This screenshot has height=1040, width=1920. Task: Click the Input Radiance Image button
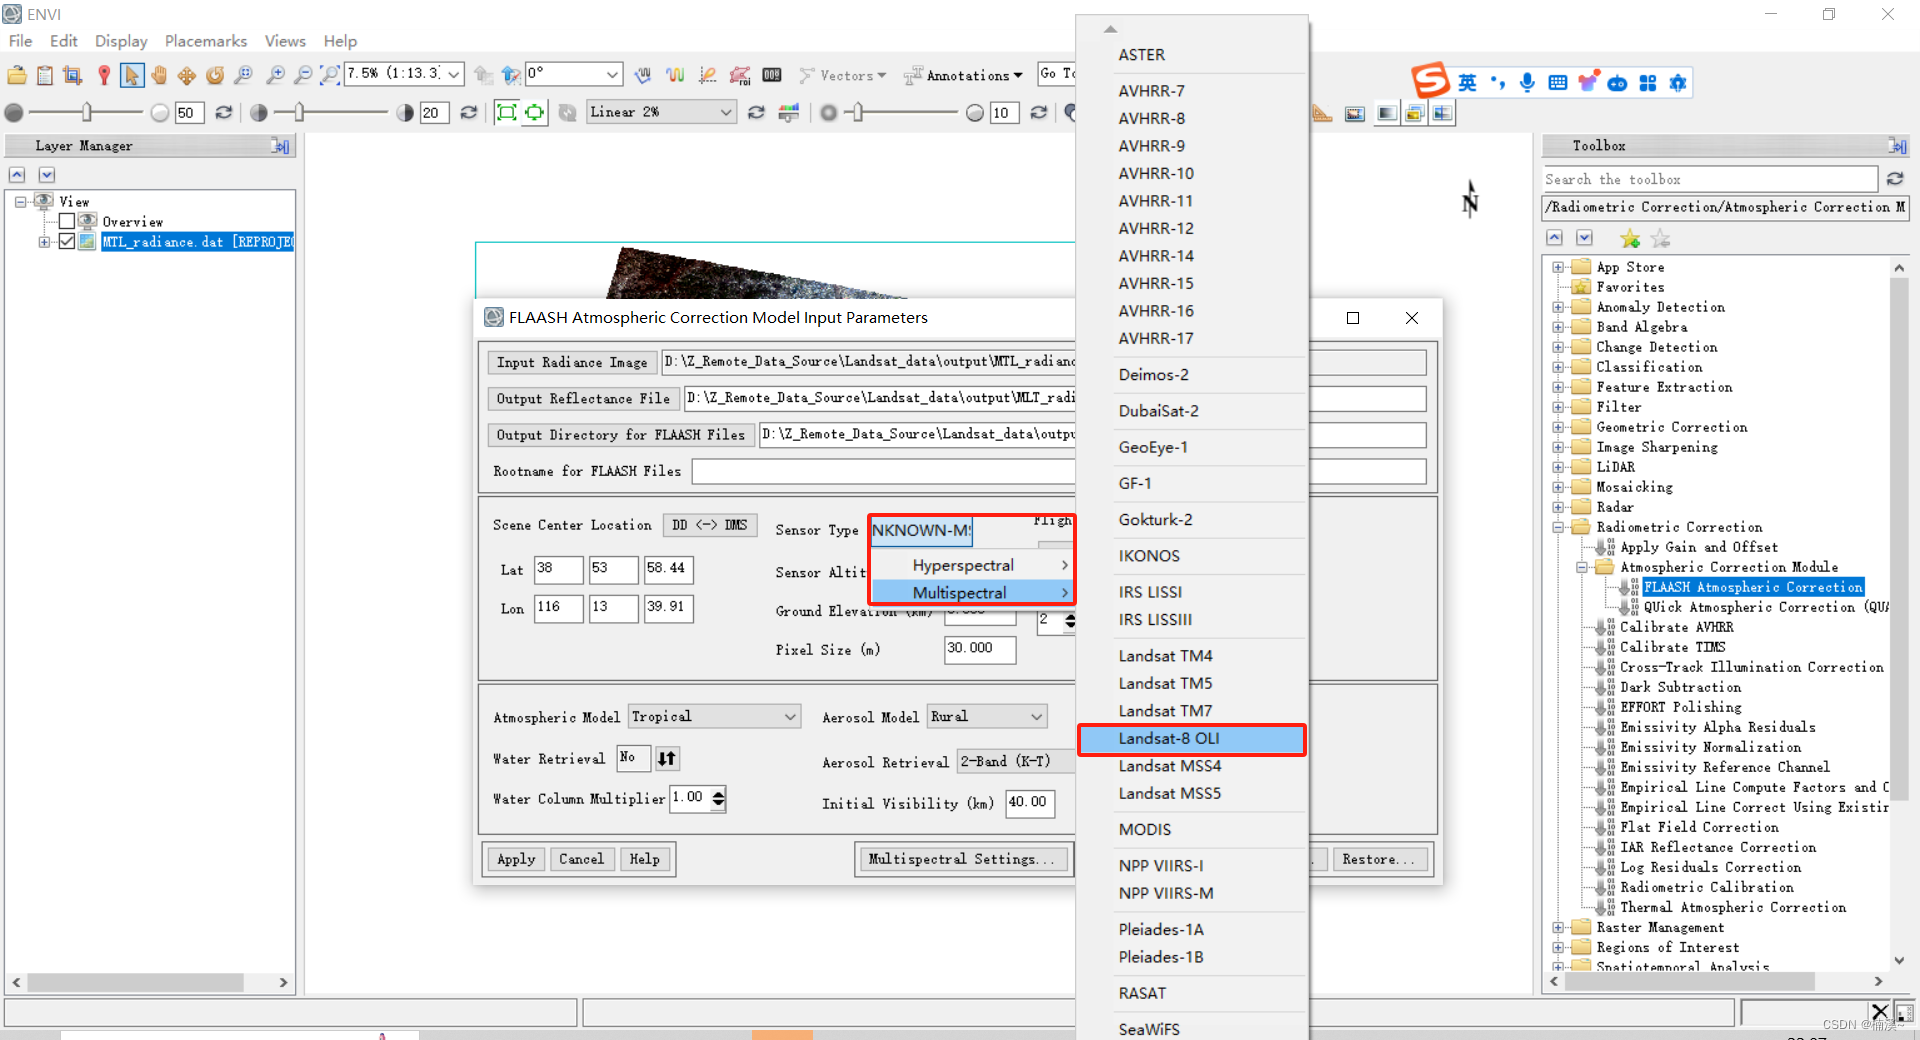tap(572, 362)
